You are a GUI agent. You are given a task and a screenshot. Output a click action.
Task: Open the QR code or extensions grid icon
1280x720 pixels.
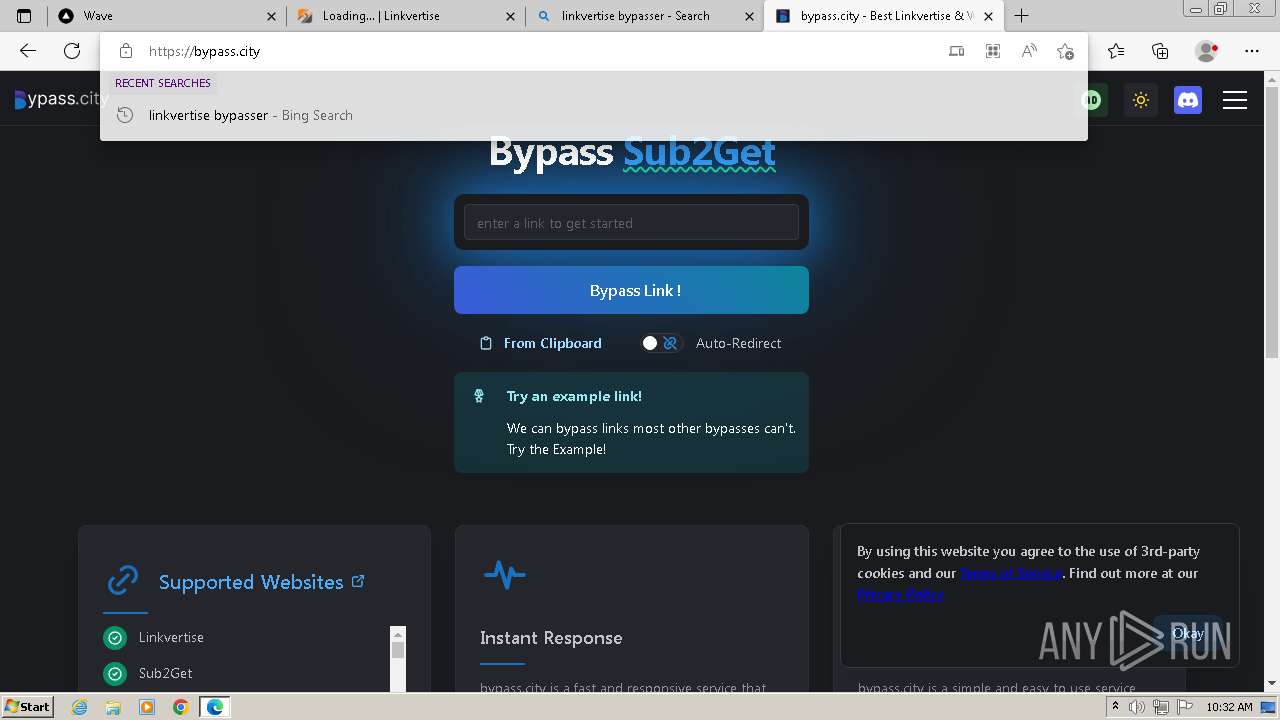click(x=993, y=51)
